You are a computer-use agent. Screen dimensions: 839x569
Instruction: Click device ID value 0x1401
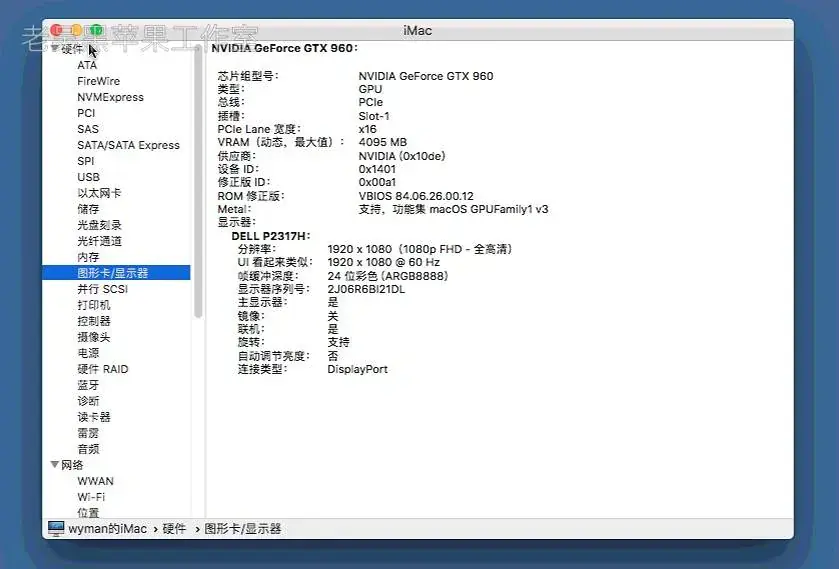377,169
